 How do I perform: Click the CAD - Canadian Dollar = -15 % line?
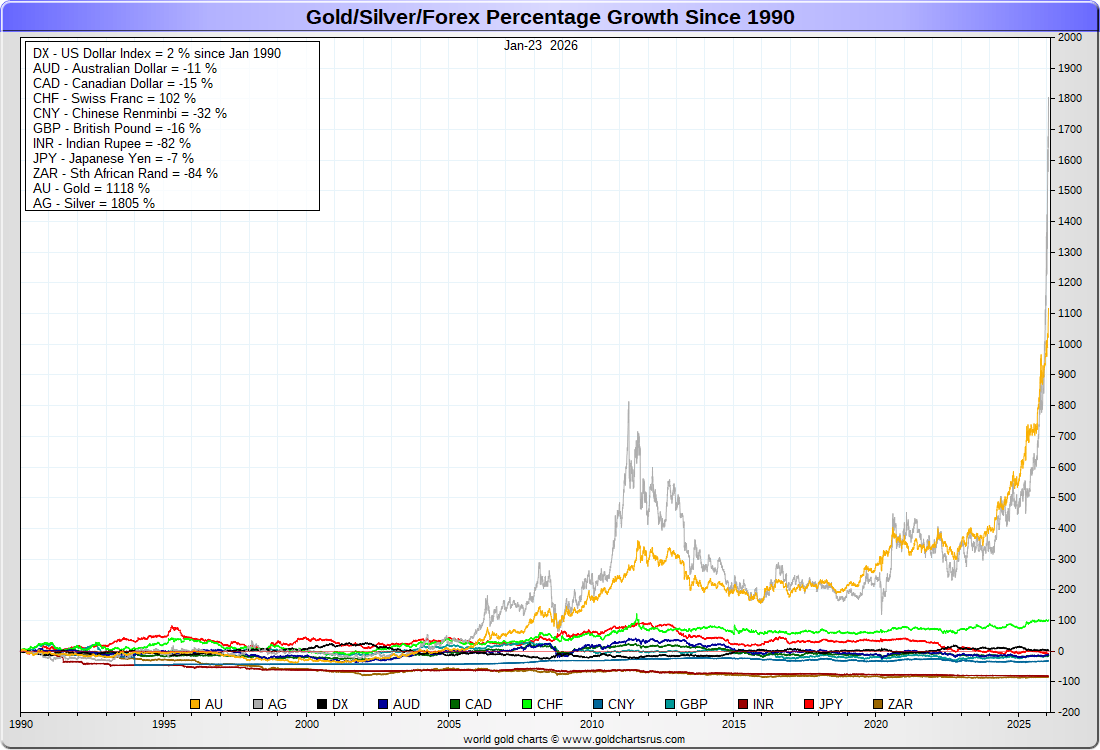(x=123, y=83)
